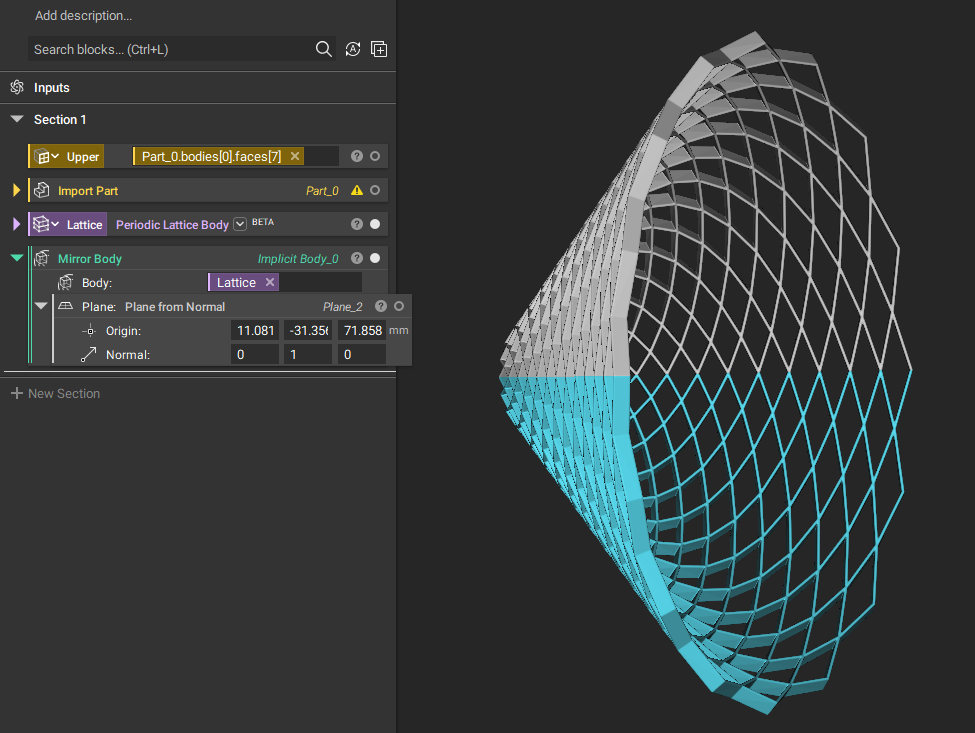Toggle visibility of Plane_2
The image size is (975, 733).
(x=399, y=306)
